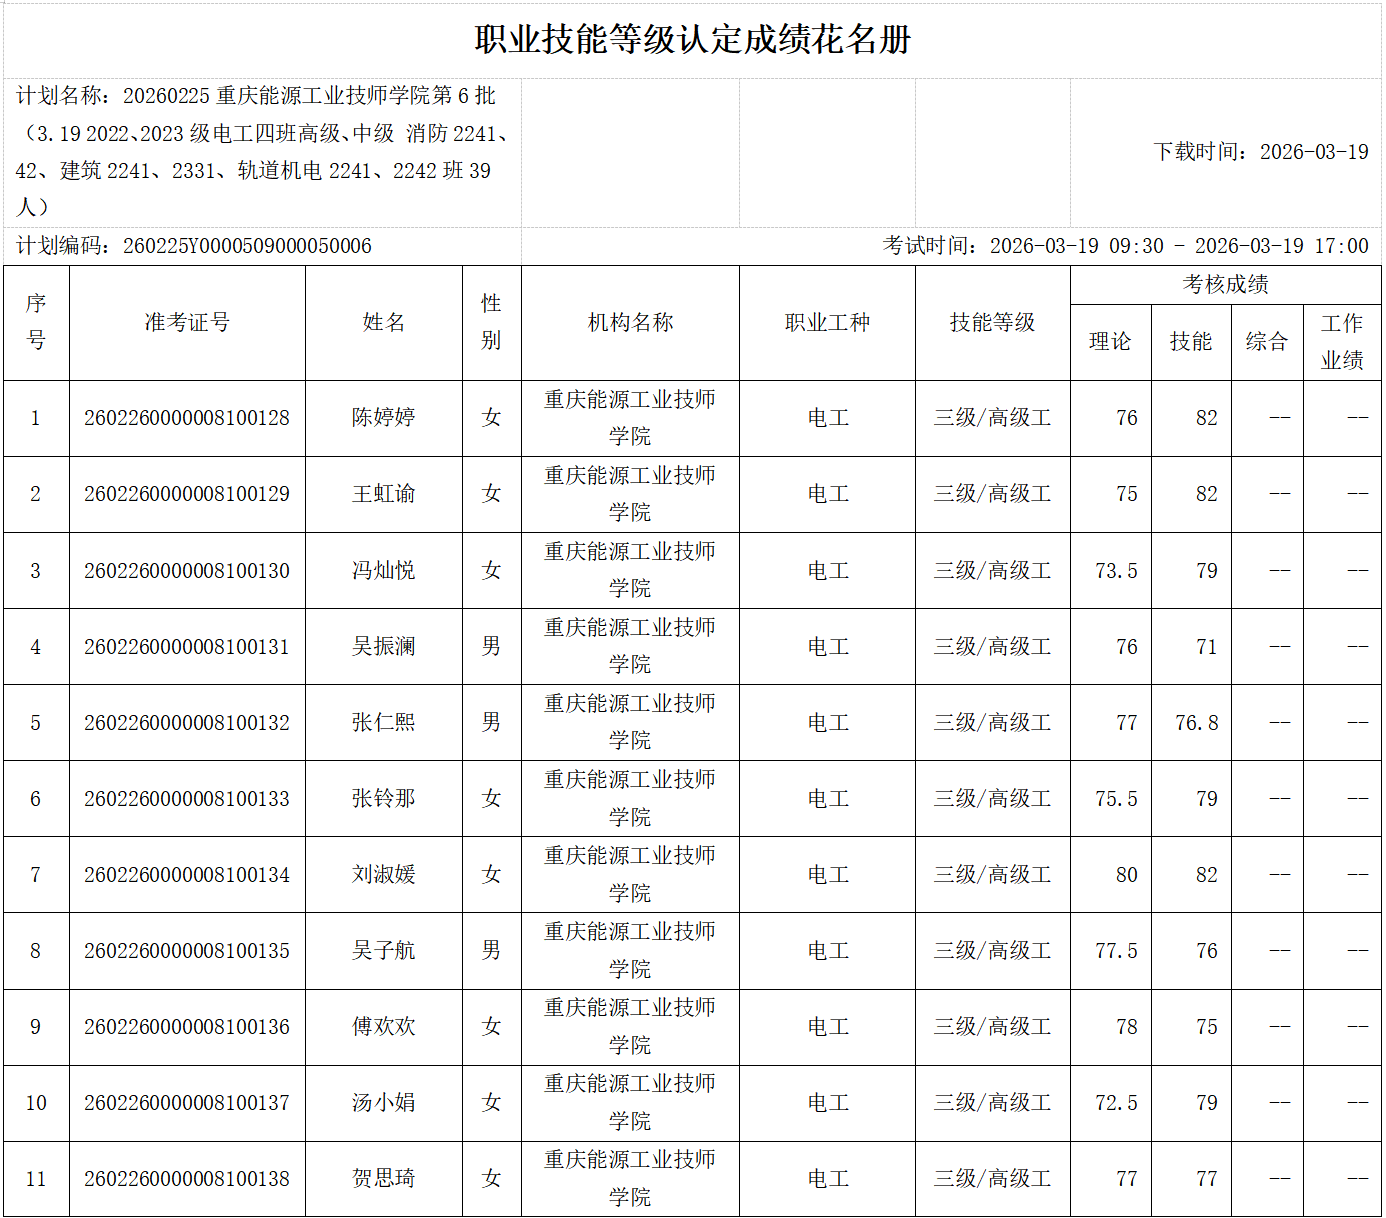
Task: Click exam number 2602260000008100138
Action: point(187,1178)
